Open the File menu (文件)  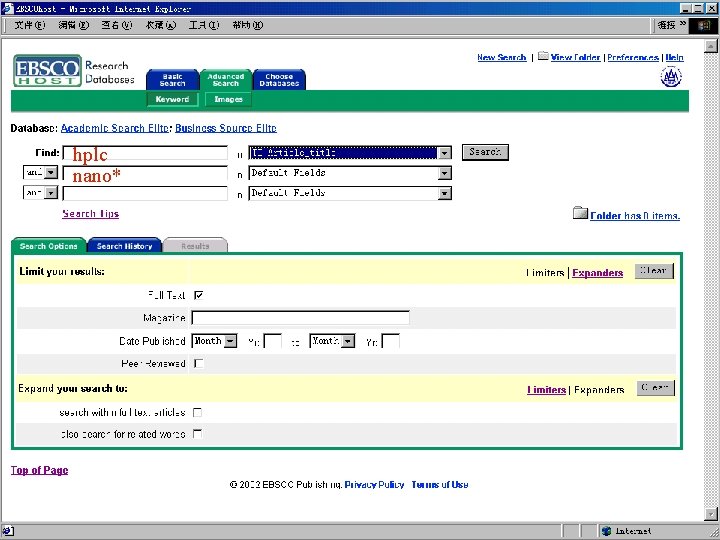29,25
